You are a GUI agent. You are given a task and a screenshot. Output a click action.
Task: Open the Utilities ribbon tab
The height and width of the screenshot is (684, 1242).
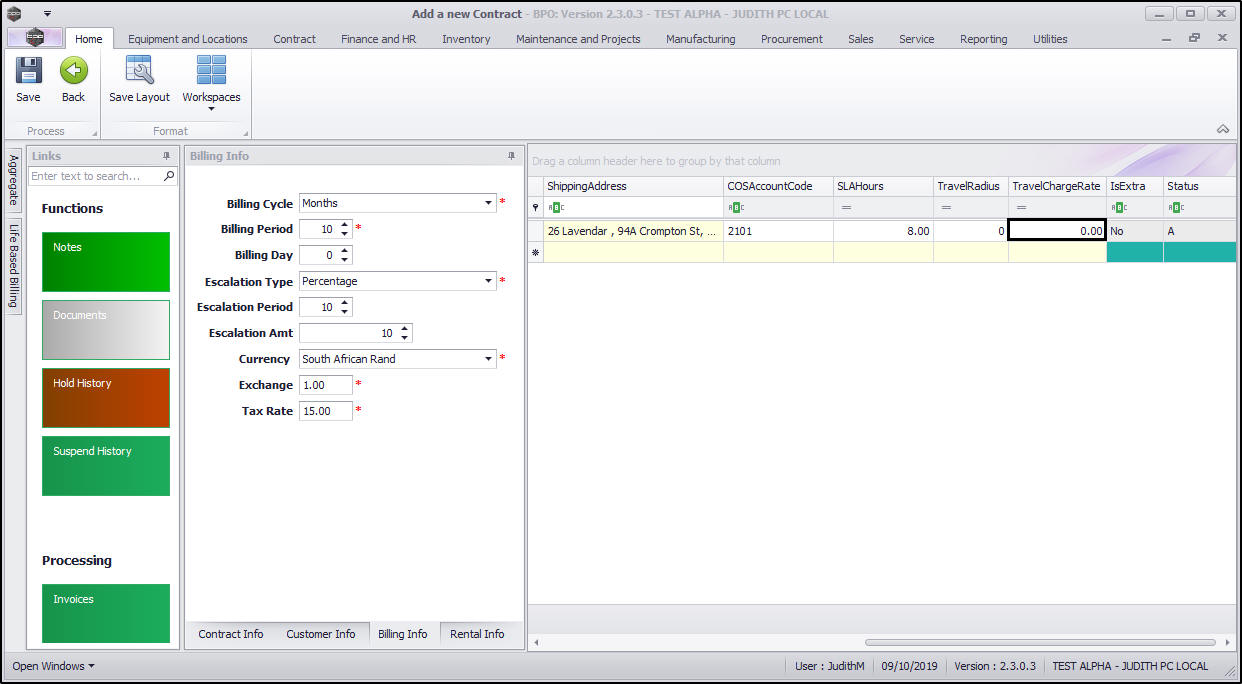point(1050,39)
